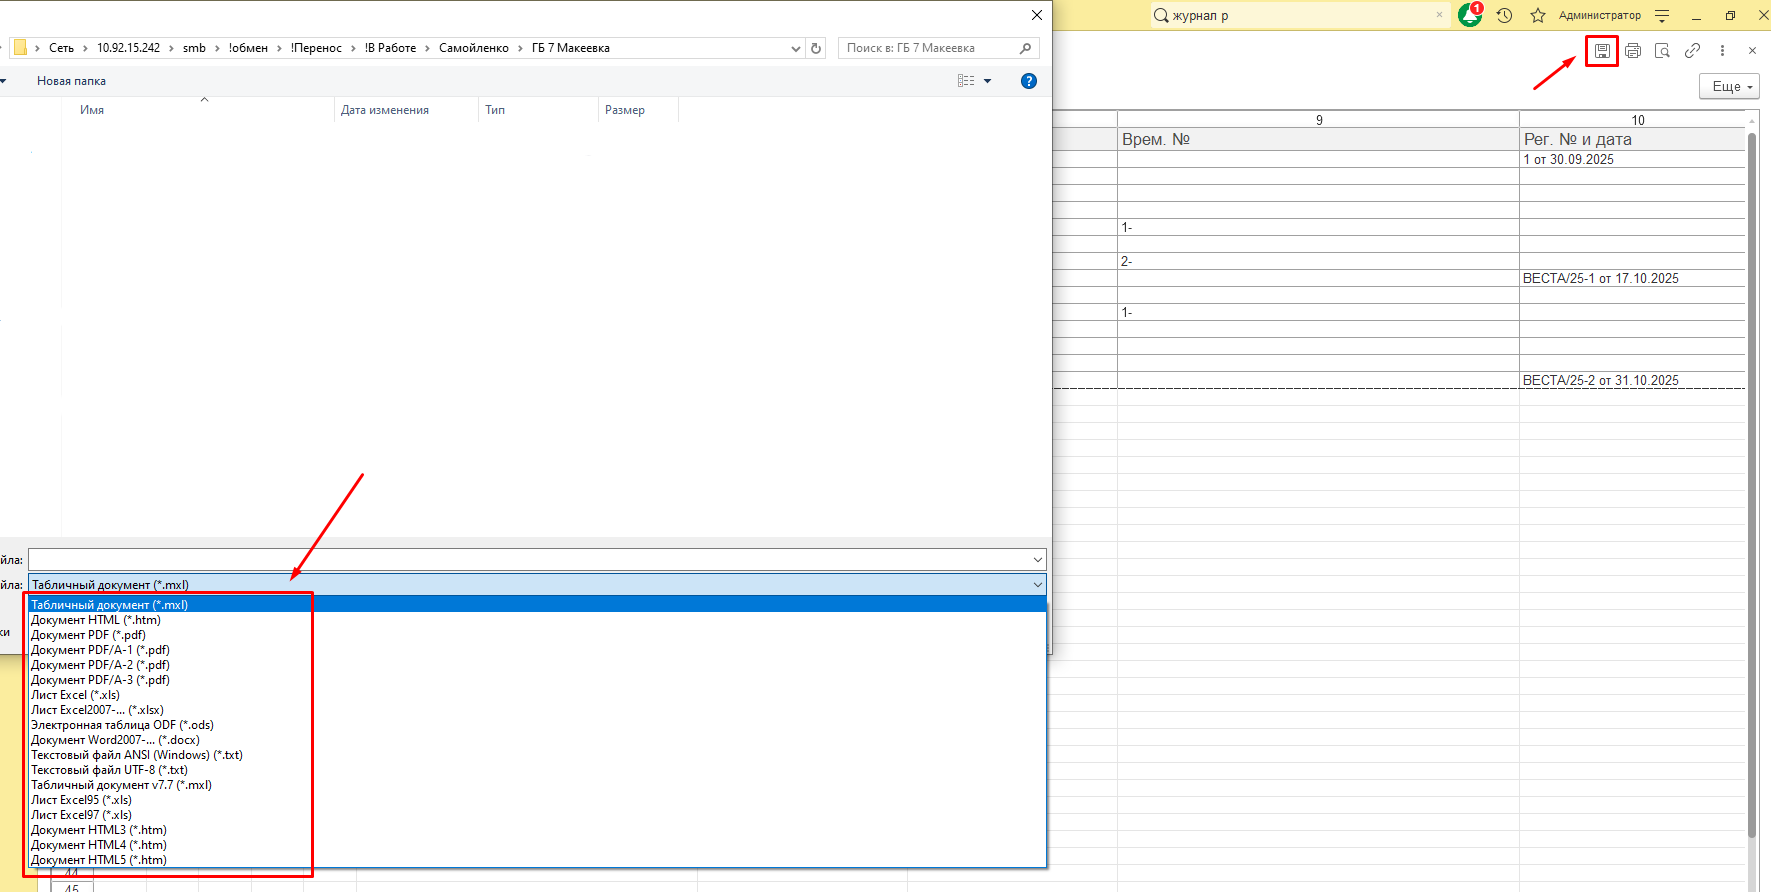Screen dimensions: 1771x892
Task: Pick 'Документ HTML5 (*.htm)' format
Action: [537, 860]
